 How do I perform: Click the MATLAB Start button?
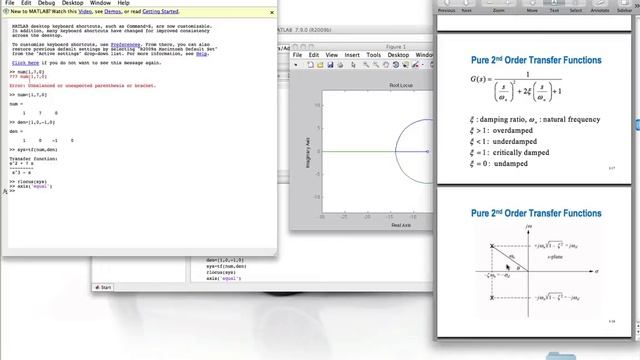103,287
